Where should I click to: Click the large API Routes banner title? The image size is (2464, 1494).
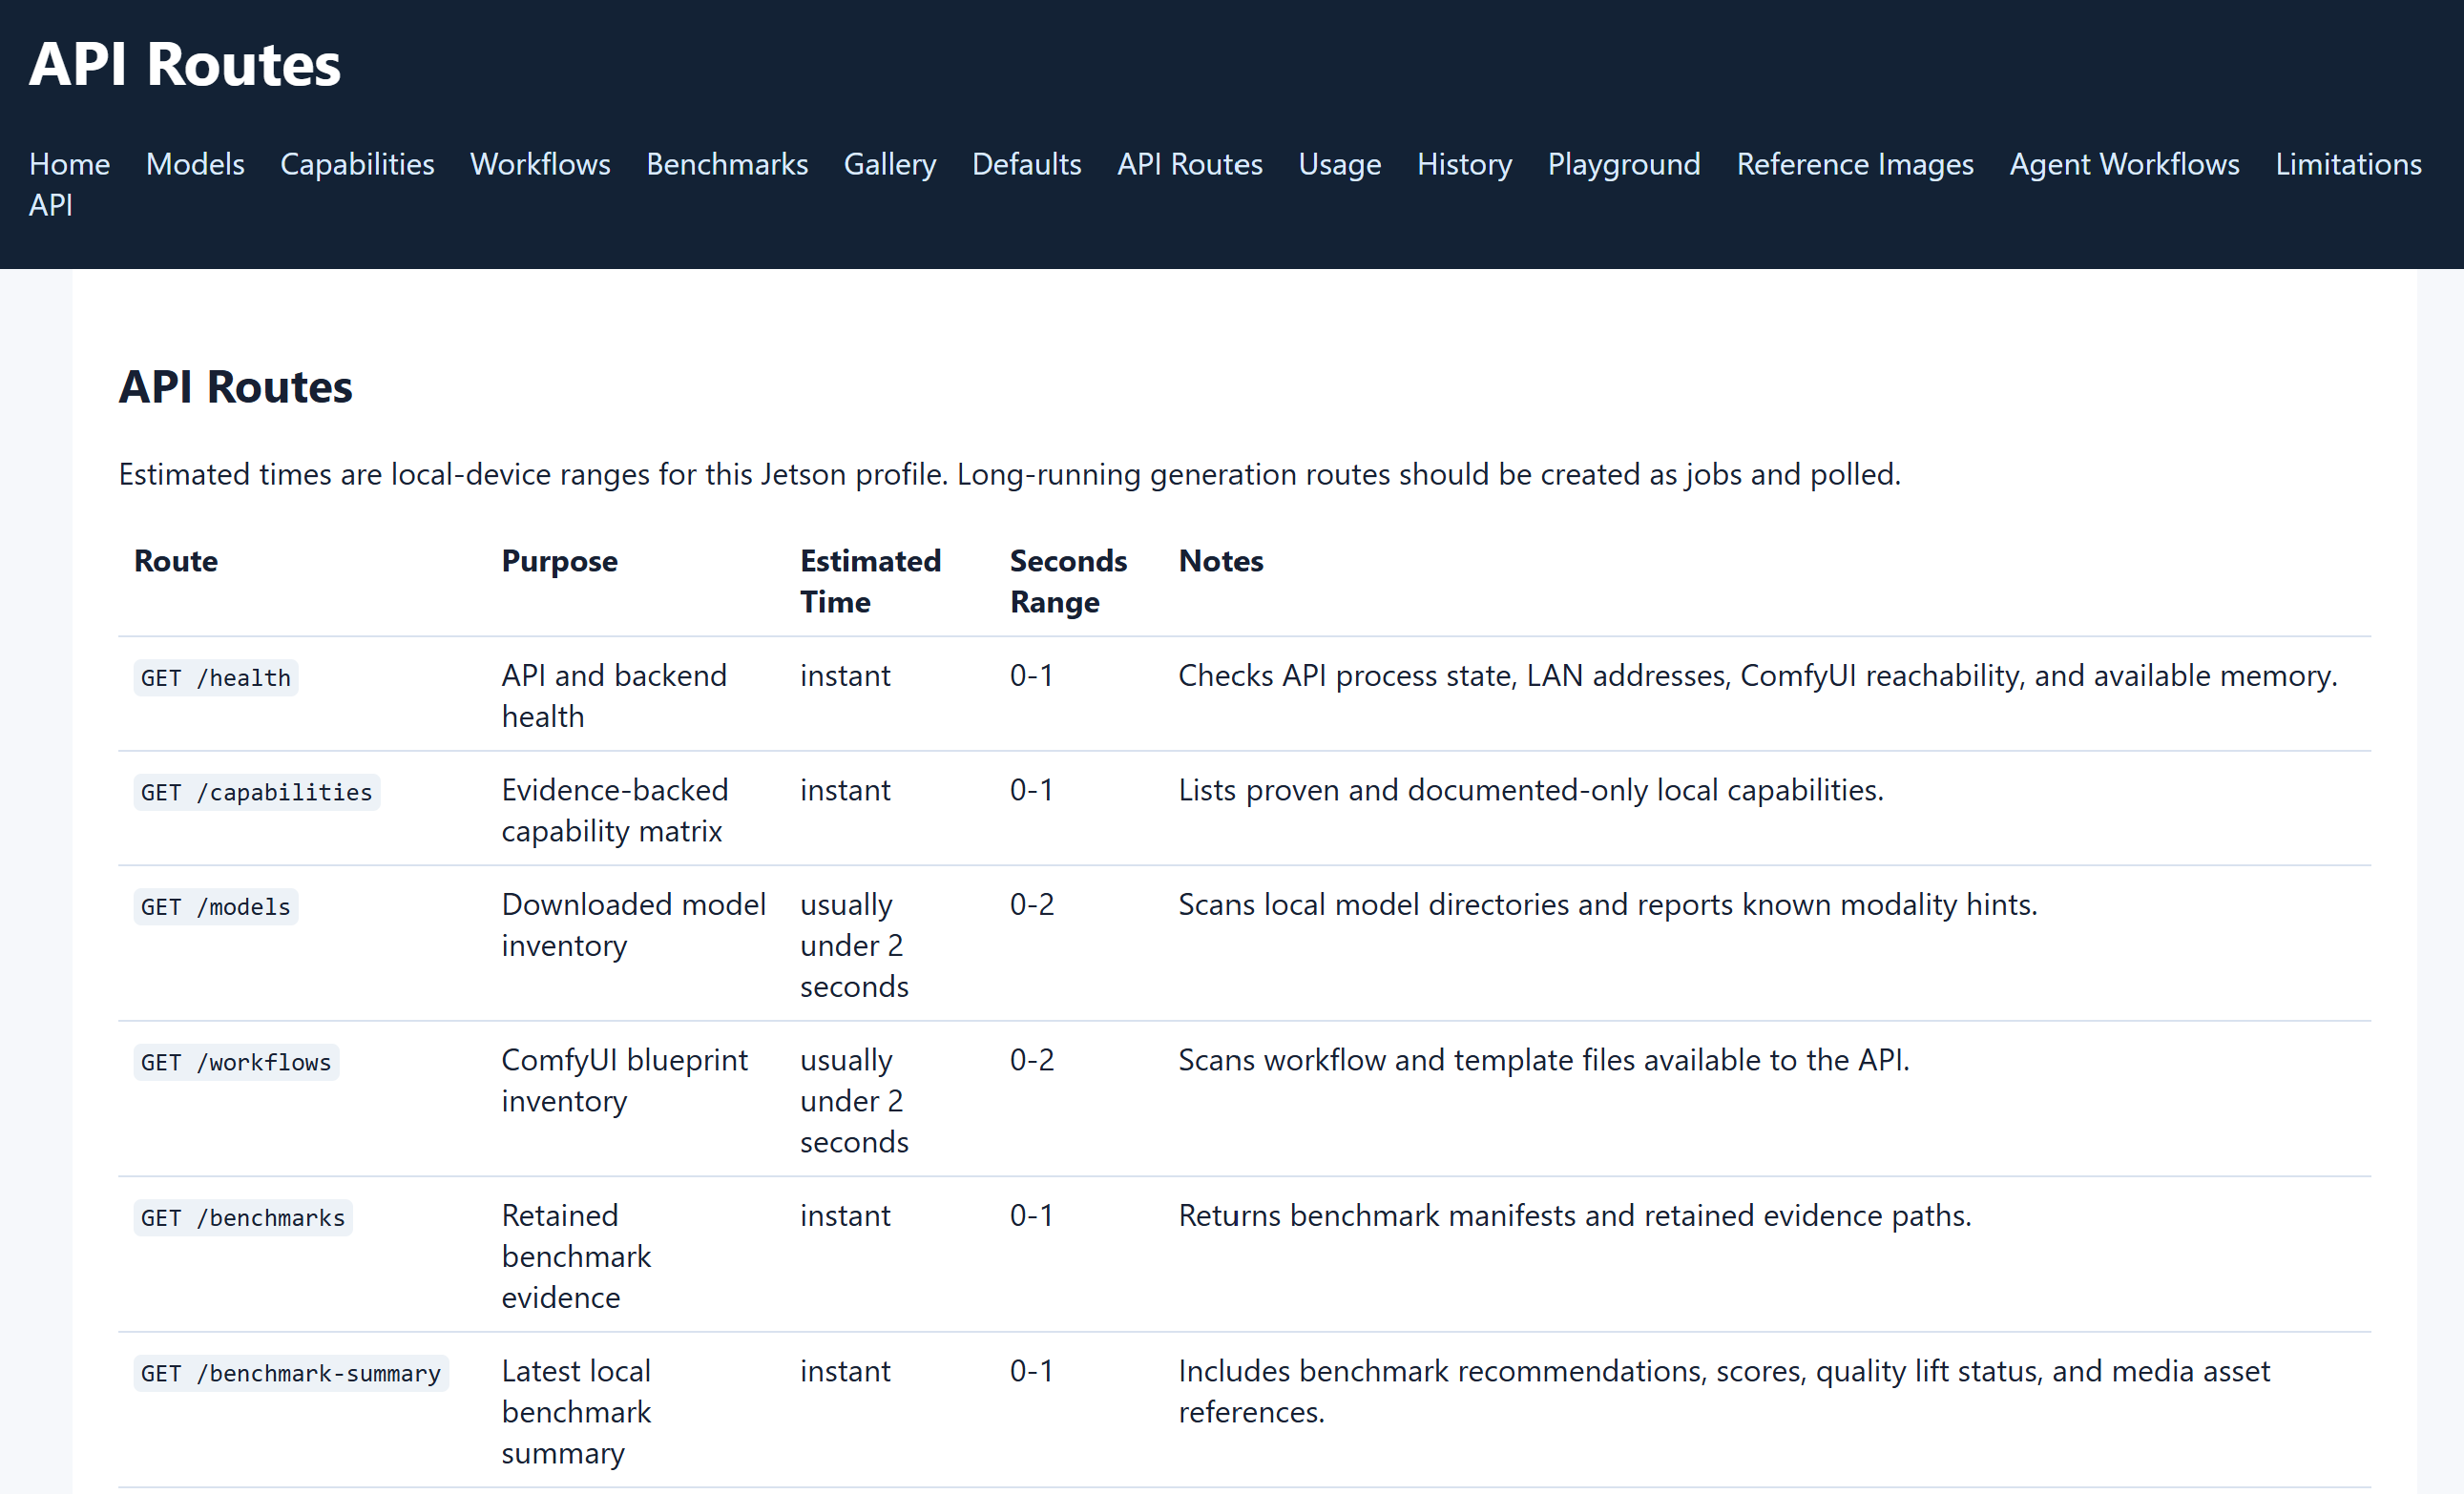pos(185,64)
